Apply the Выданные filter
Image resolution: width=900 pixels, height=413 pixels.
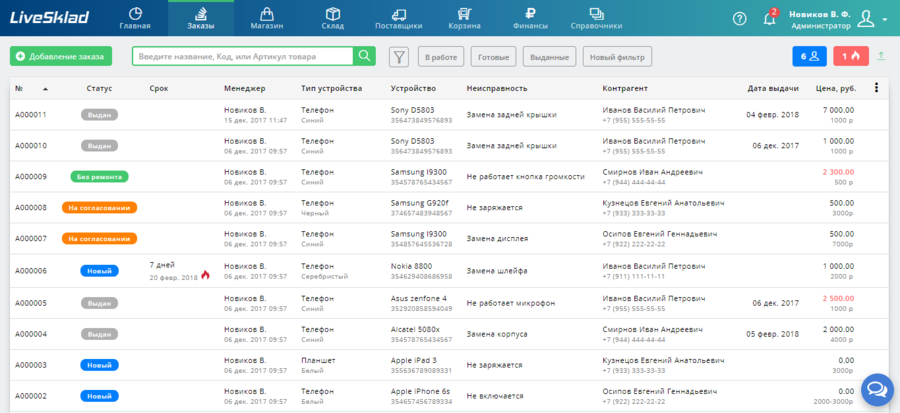[549, 57]
